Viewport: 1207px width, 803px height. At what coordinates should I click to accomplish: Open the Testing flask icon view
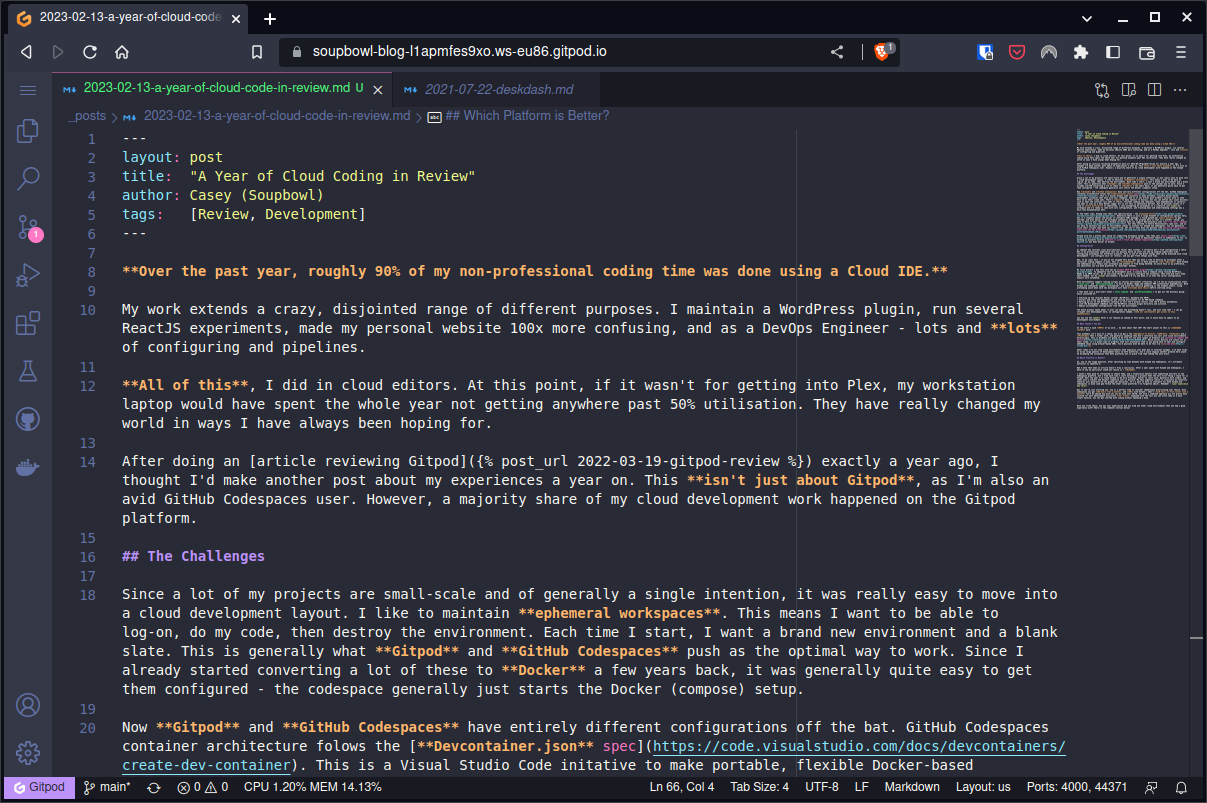[28, 372]
